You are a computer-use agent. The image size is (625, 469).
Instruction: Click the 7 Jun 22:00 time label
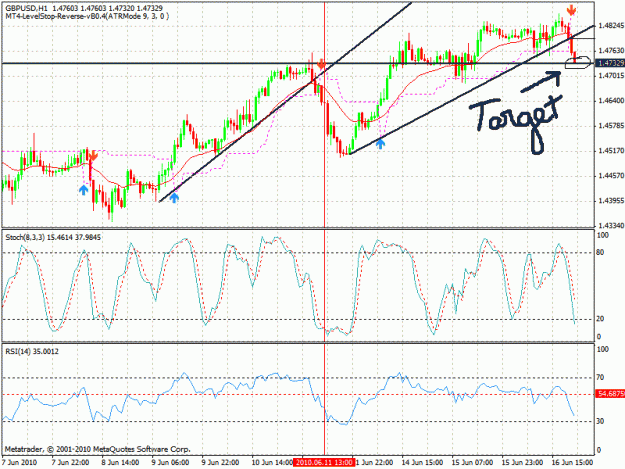click(70, 463)
